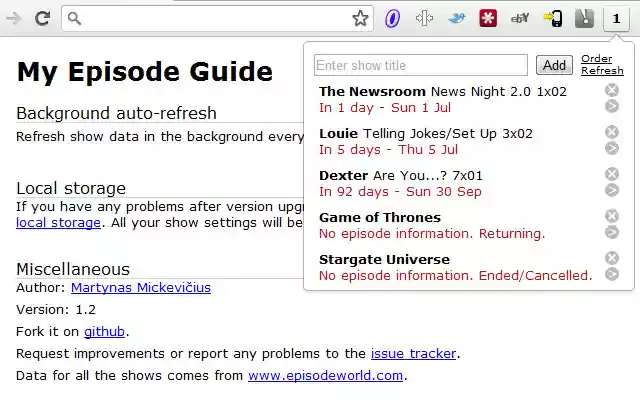Remove Louie from the show list
This screenshot has width=640, height=400.
tap(611, 132)
